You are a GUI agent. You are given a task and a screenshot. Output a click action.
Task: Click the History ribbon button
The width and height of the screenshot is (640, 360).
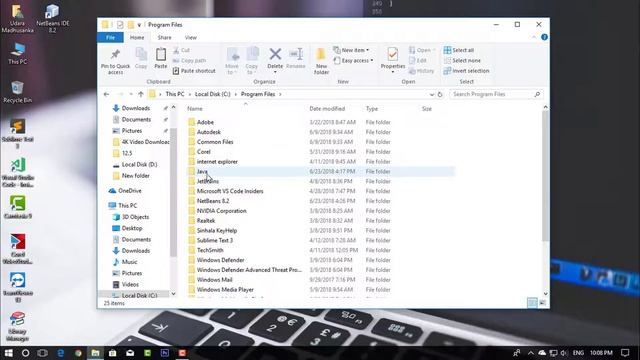(422, 71)
